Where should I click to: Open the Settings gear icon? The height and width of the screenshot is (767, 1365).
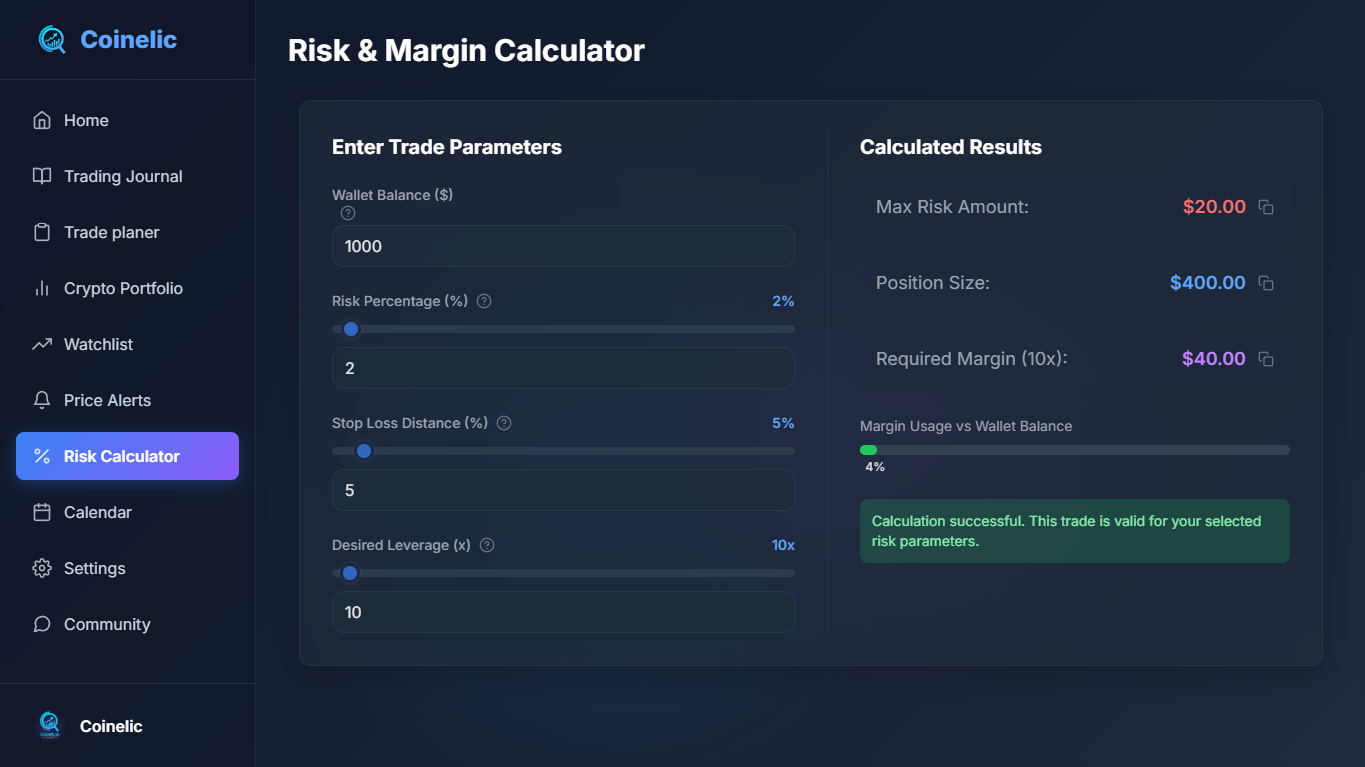(x=41, y=568)
